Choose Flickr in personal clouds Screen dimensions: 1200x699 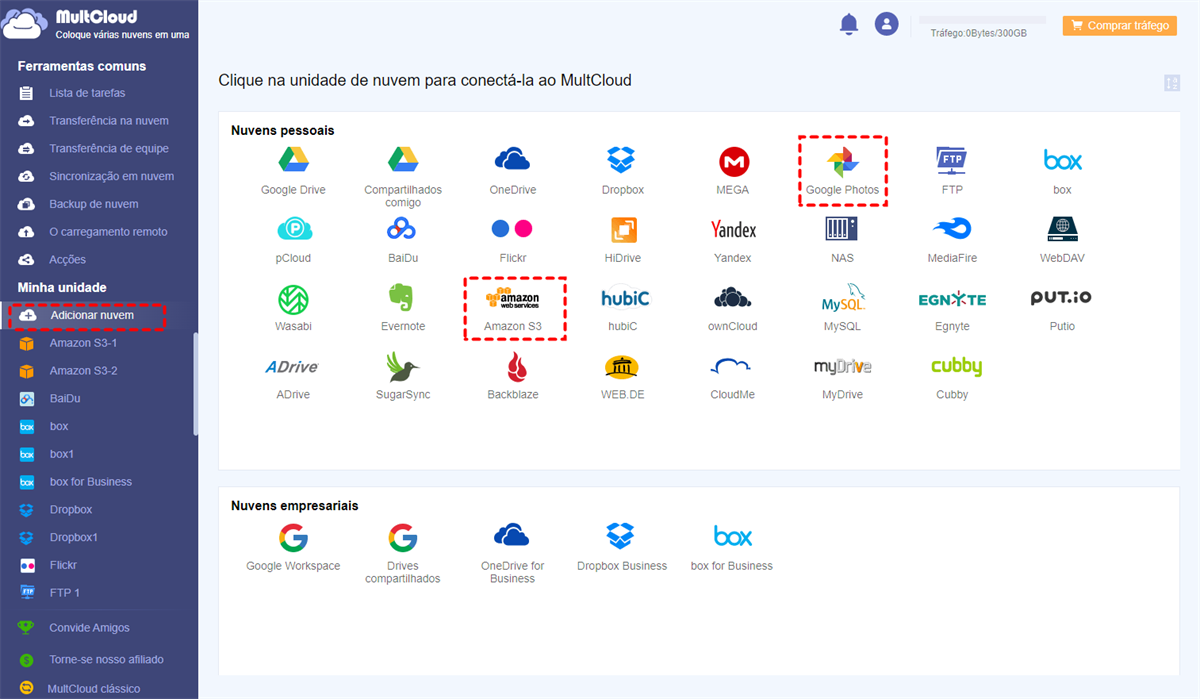coord(512,229)
